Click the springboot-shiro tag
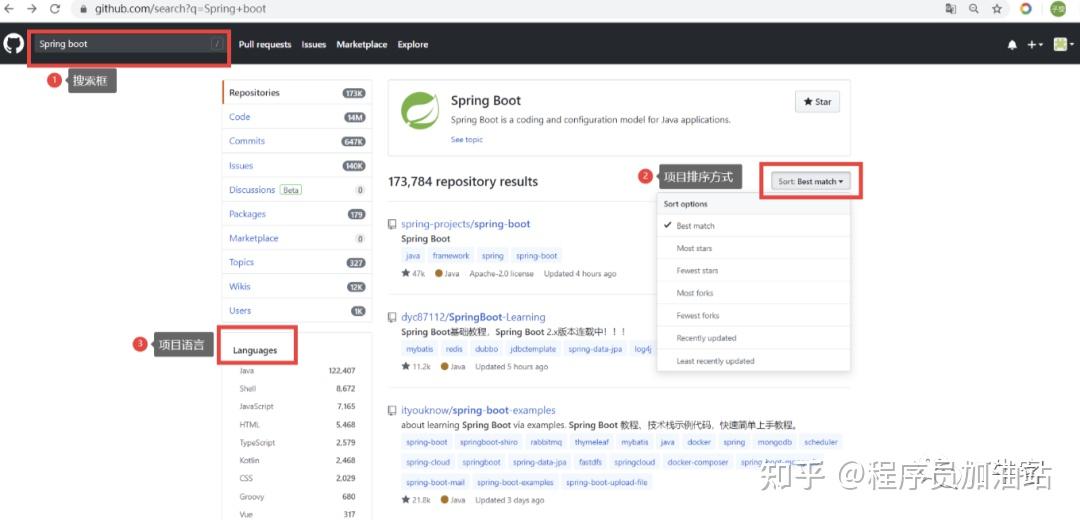 (x=488, y=443)
